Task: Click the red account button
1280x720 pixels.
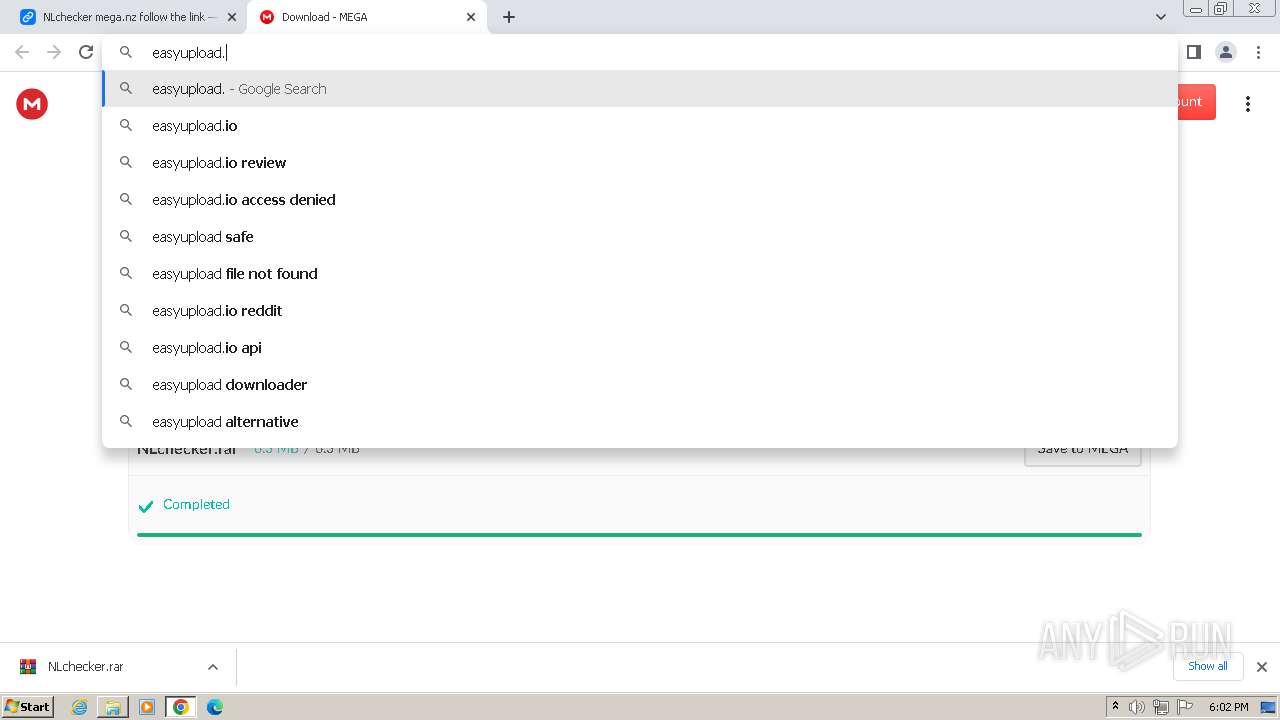Action: (x=1197, y=102)
